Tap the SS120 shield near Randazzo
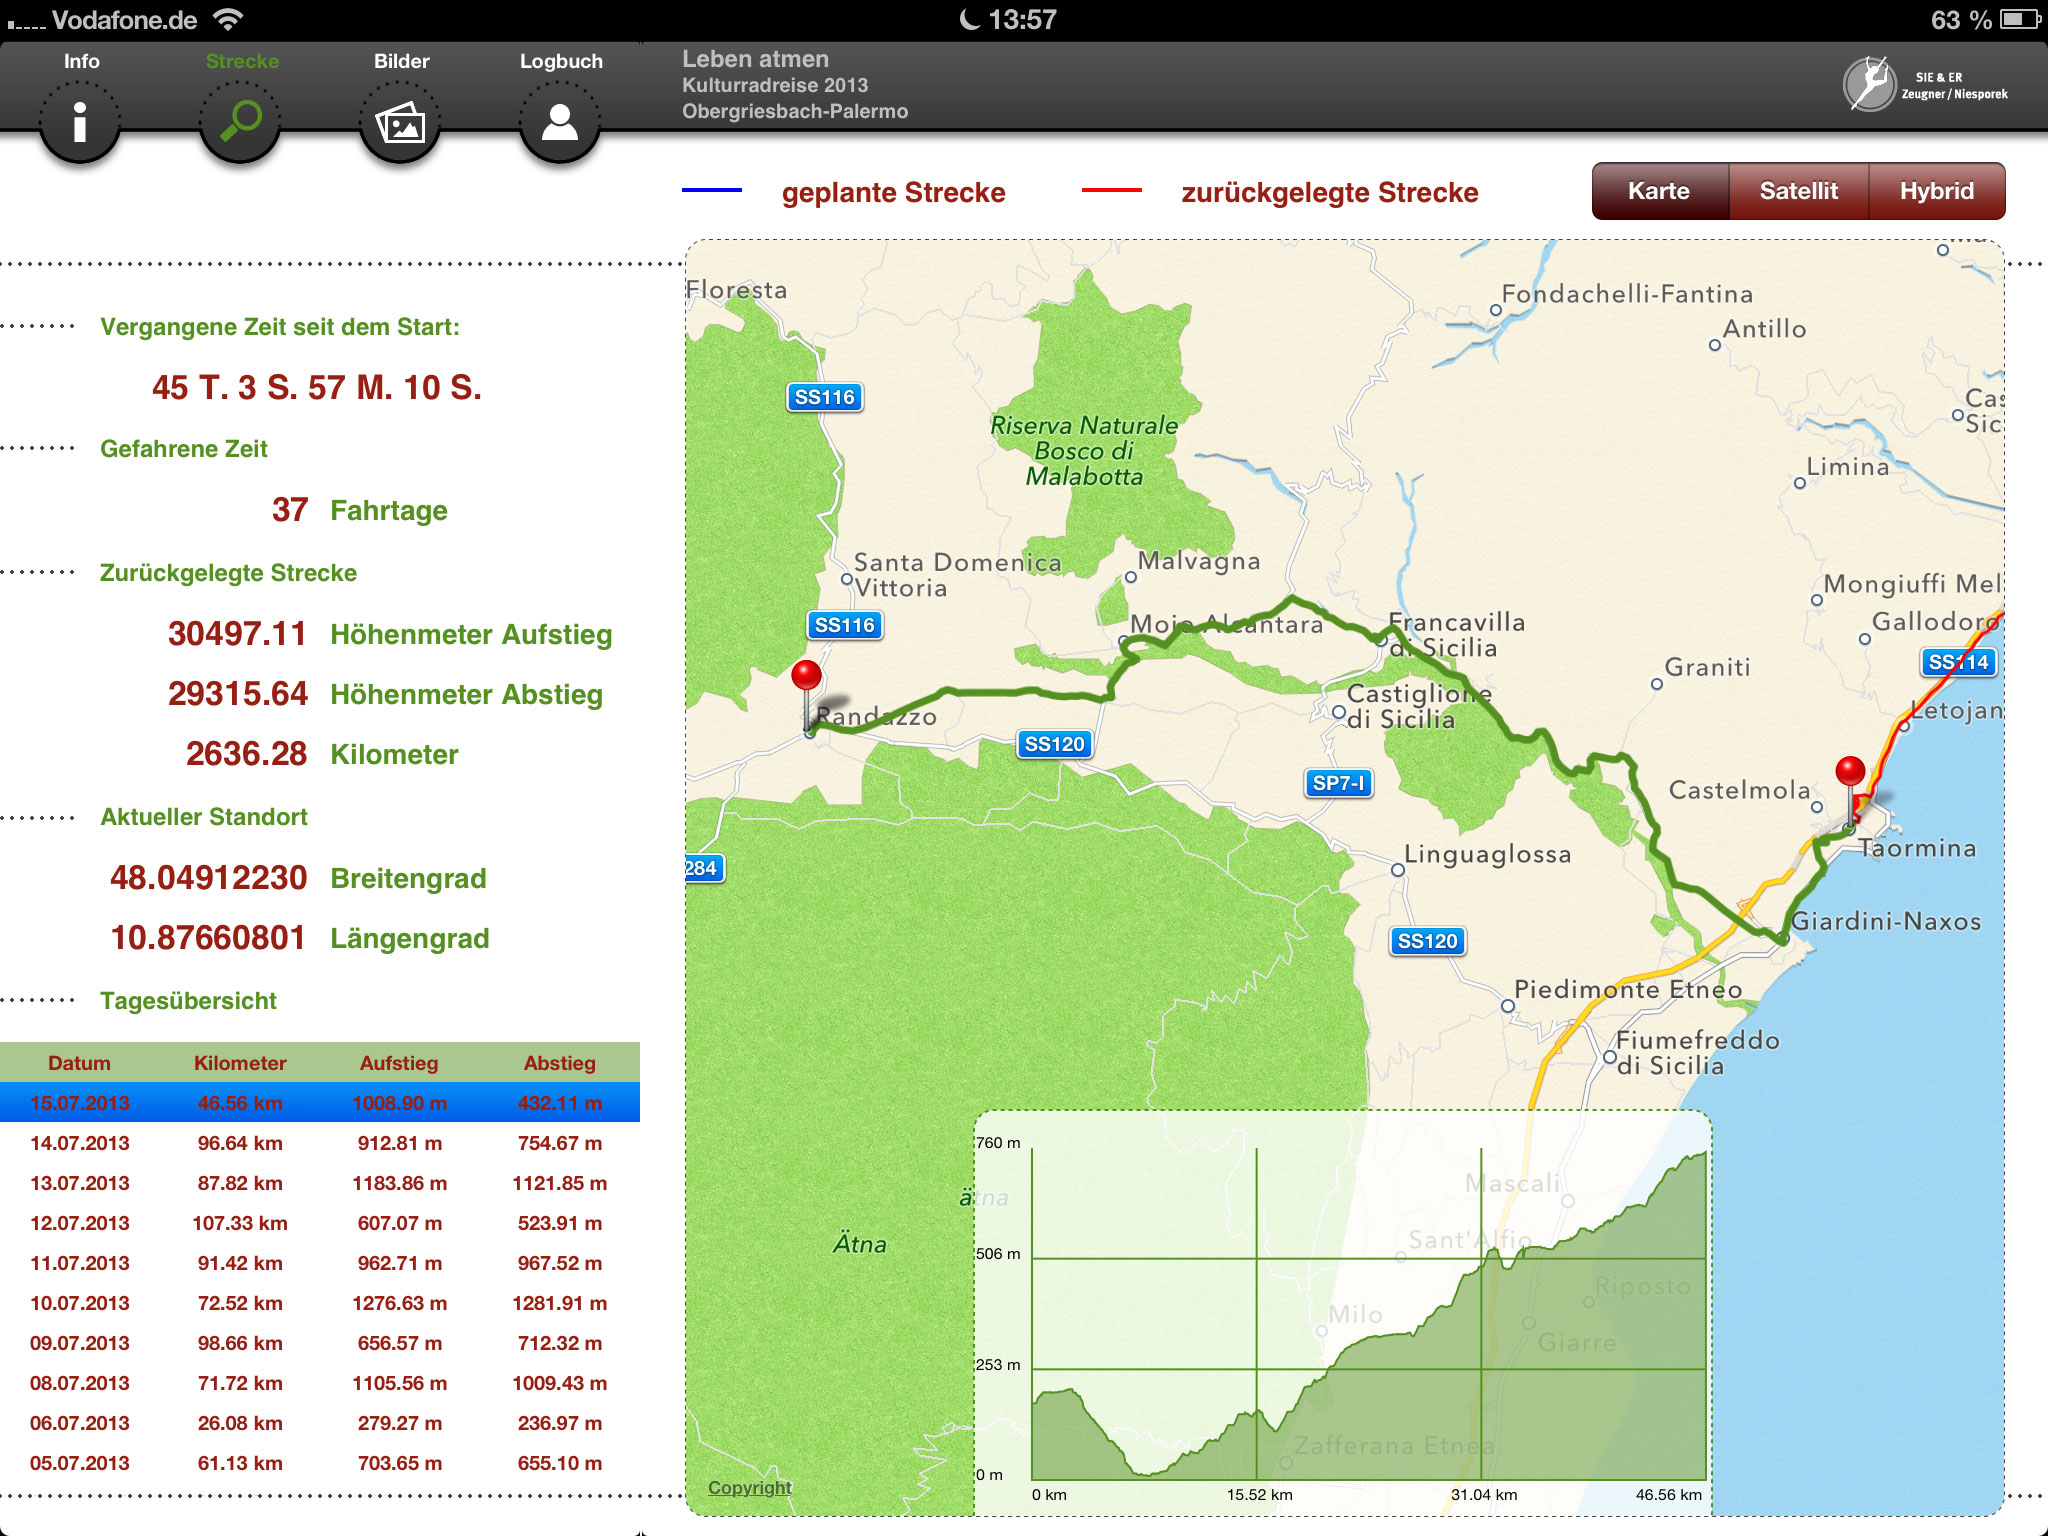2048x1536 pixels. click(x=1054, y=744)
